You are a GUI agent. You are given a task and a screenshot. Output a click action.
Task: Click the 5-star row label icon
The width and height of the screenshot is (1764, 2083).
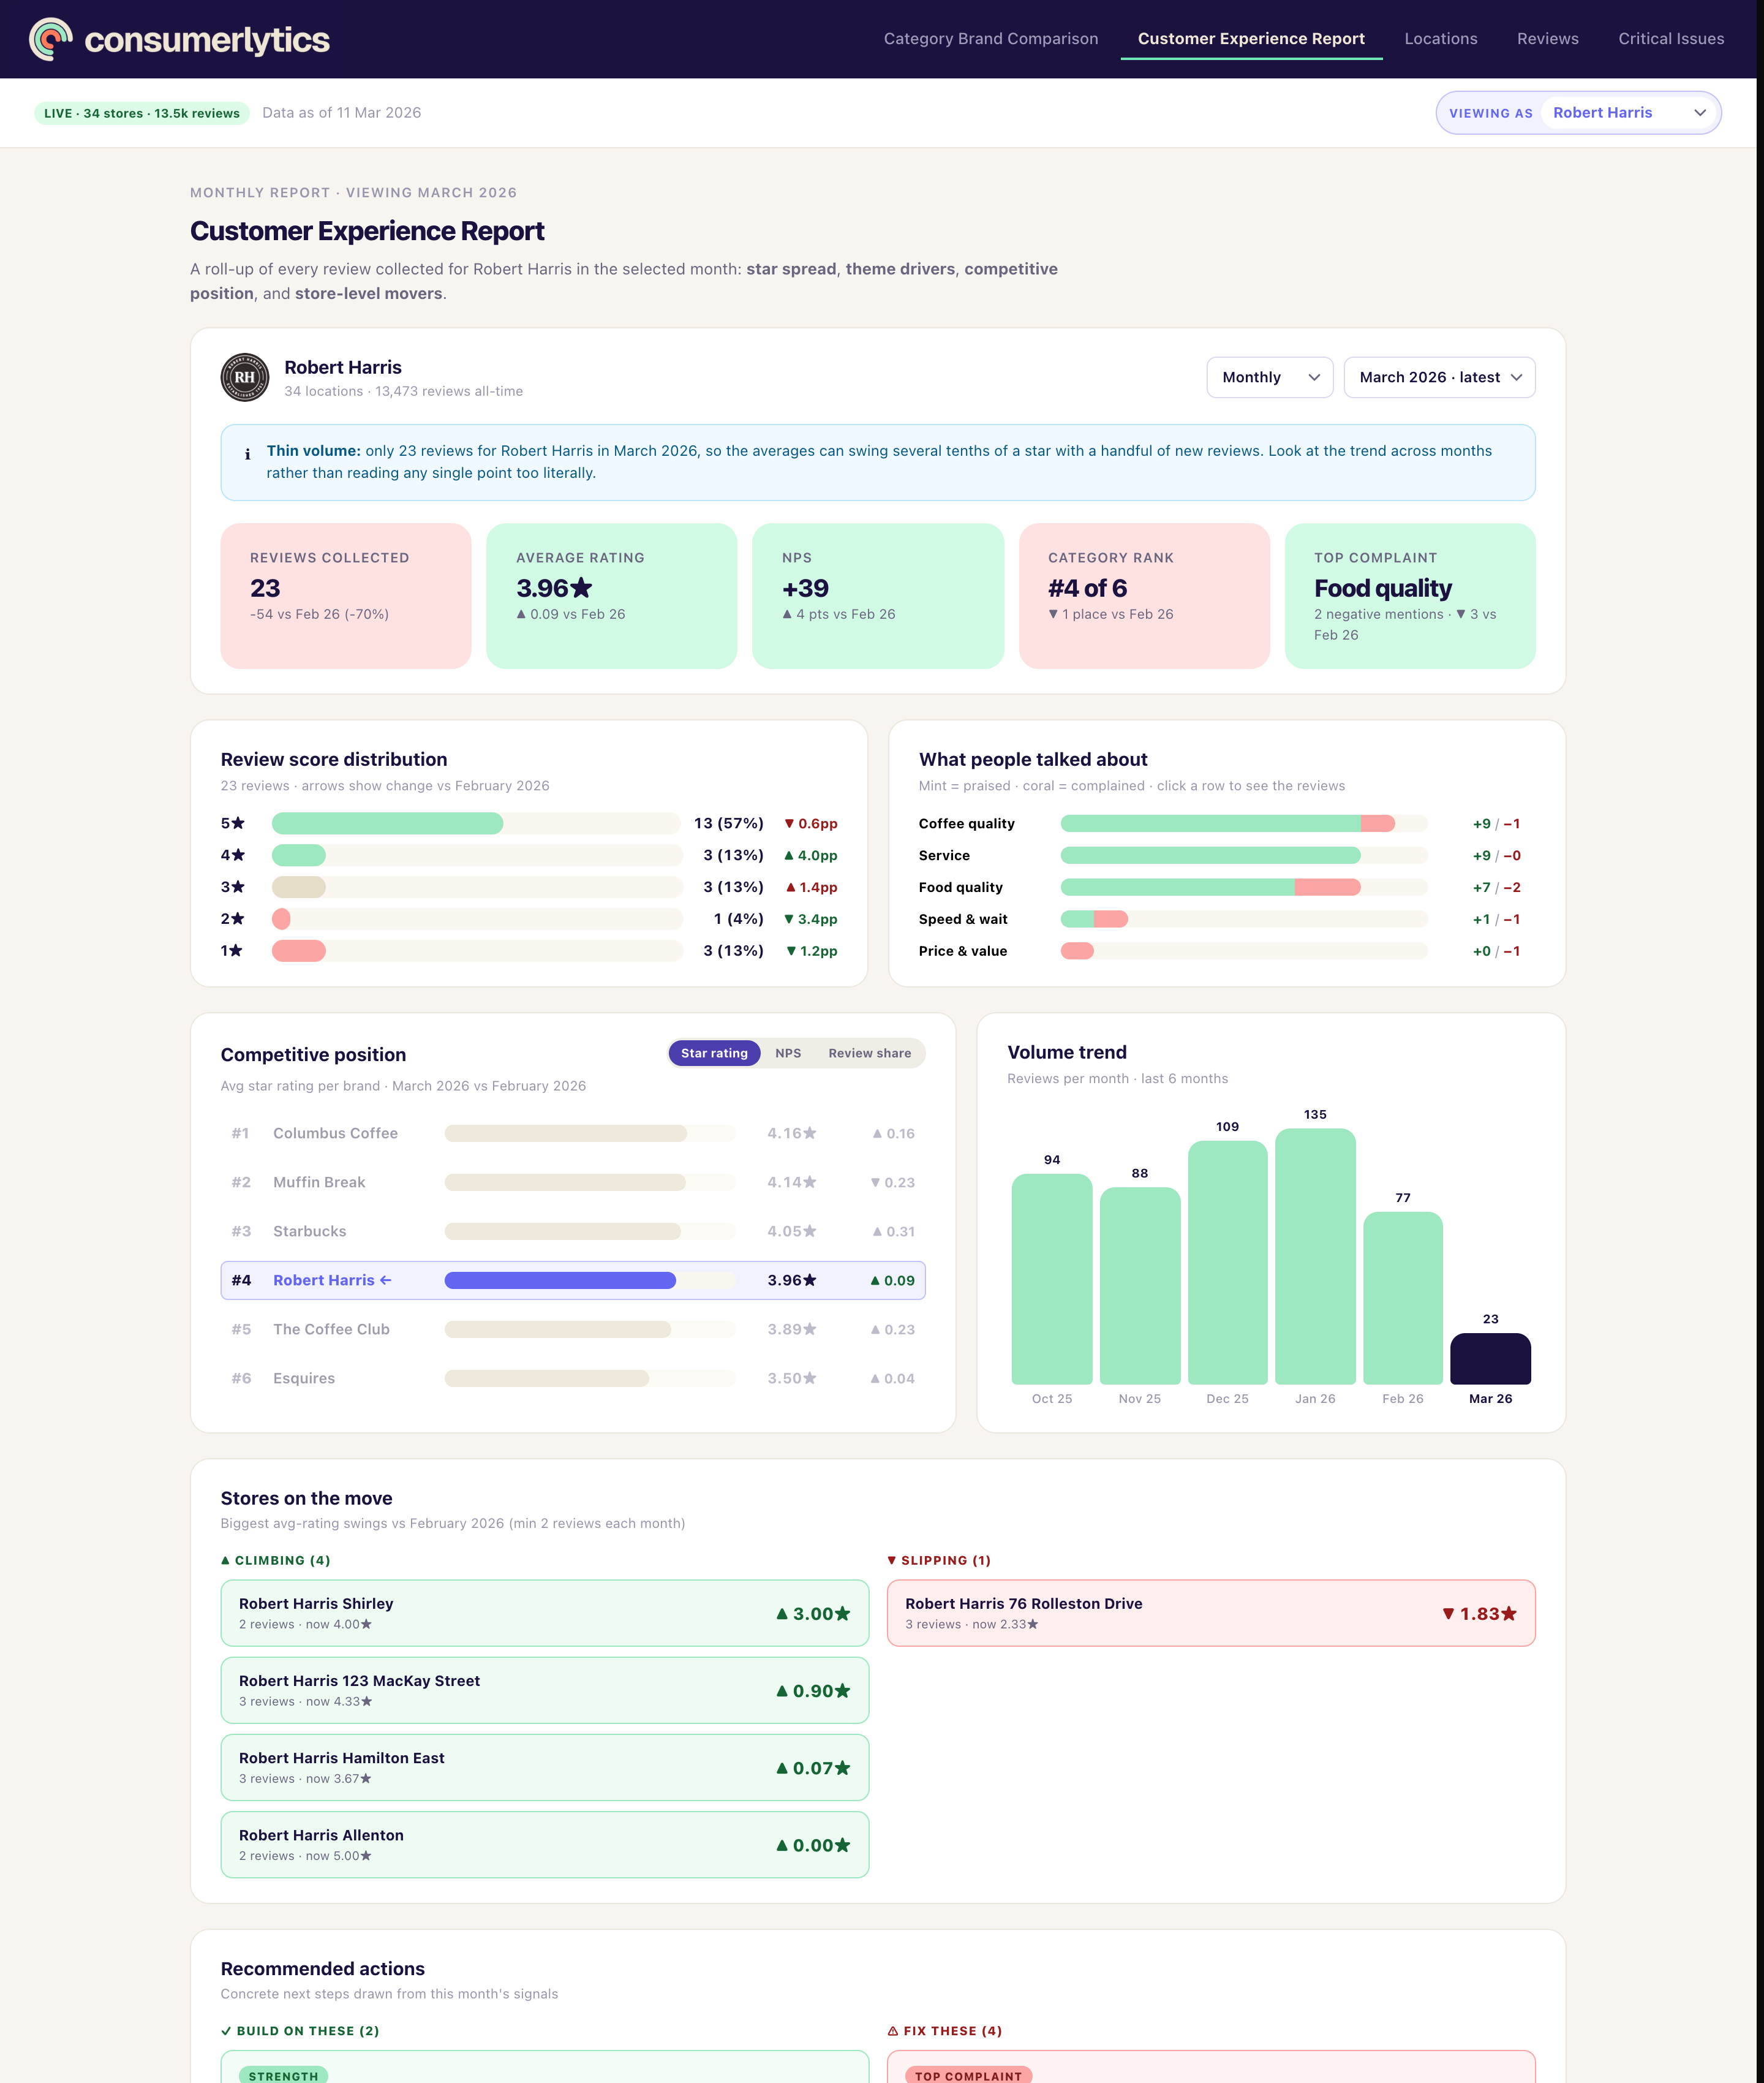click(x=238, y=823)
